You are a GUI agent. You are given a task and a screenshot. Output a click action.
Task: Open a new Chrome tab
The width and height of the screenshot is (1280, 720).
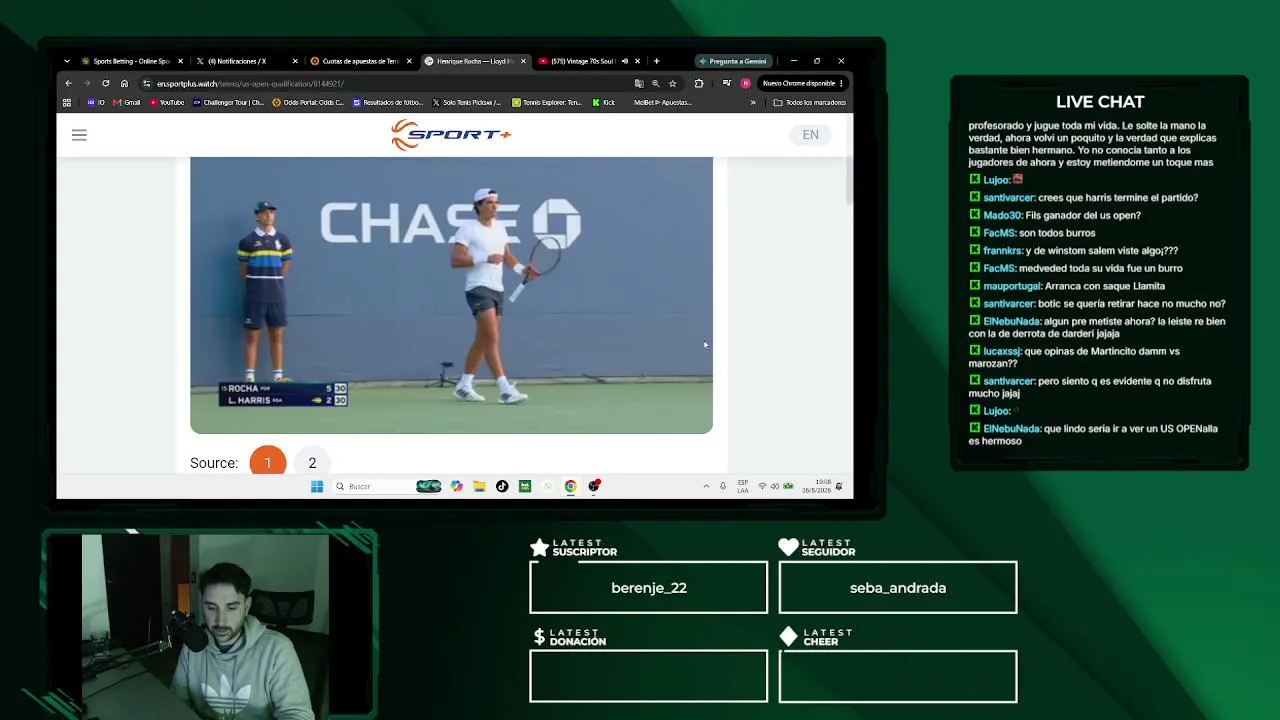(656, 61)
